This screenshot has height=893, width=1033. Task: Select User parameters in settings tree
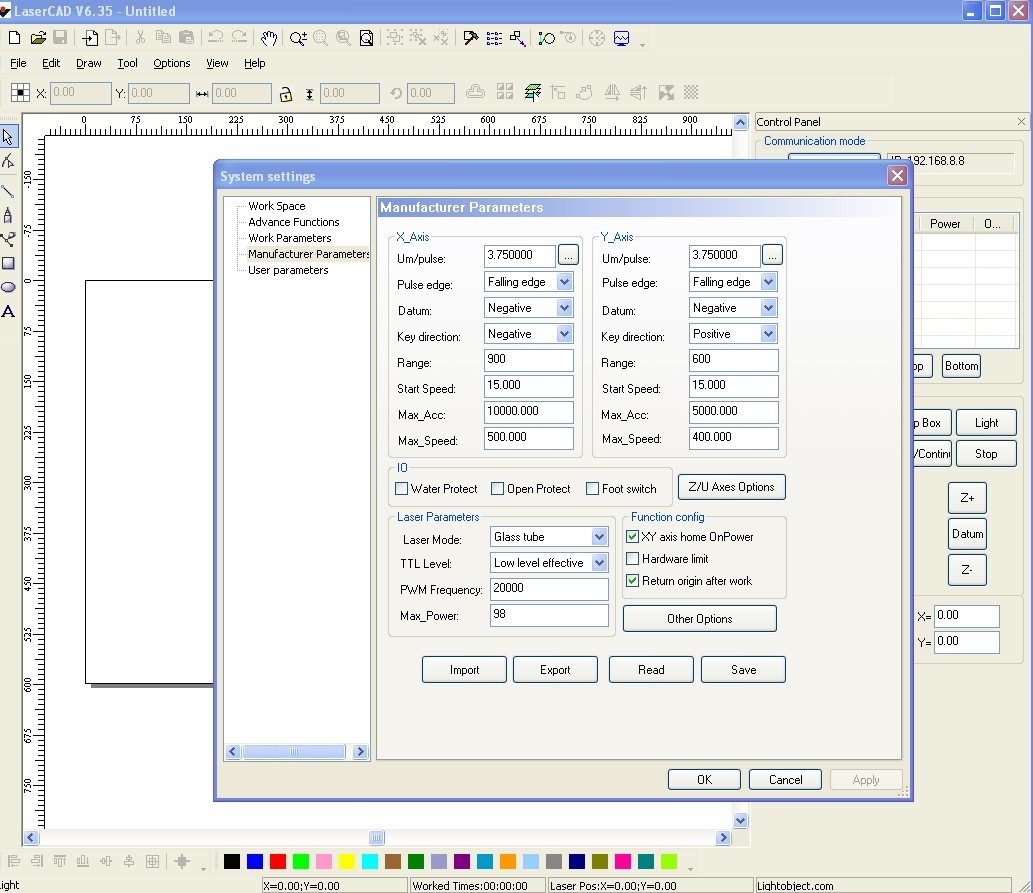click(288, 270)
